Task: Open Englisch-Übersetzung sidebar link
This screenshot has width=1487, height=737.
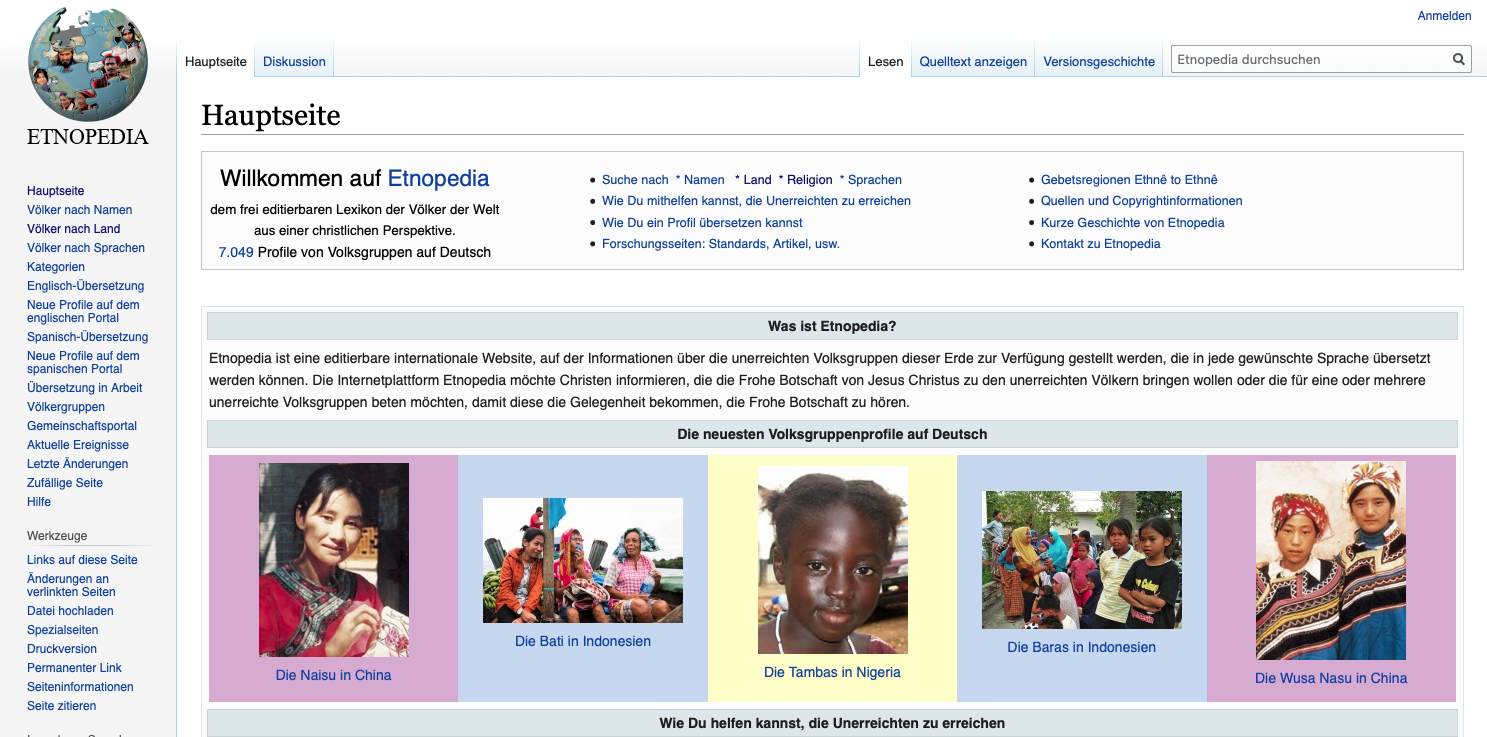Action: pyautogui.click(x=86, y=286)
